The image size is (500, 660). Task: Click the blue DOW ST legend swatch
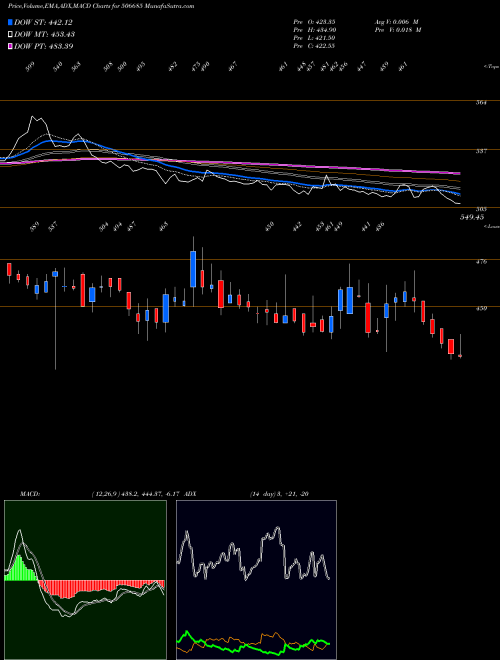pos(11,23)
